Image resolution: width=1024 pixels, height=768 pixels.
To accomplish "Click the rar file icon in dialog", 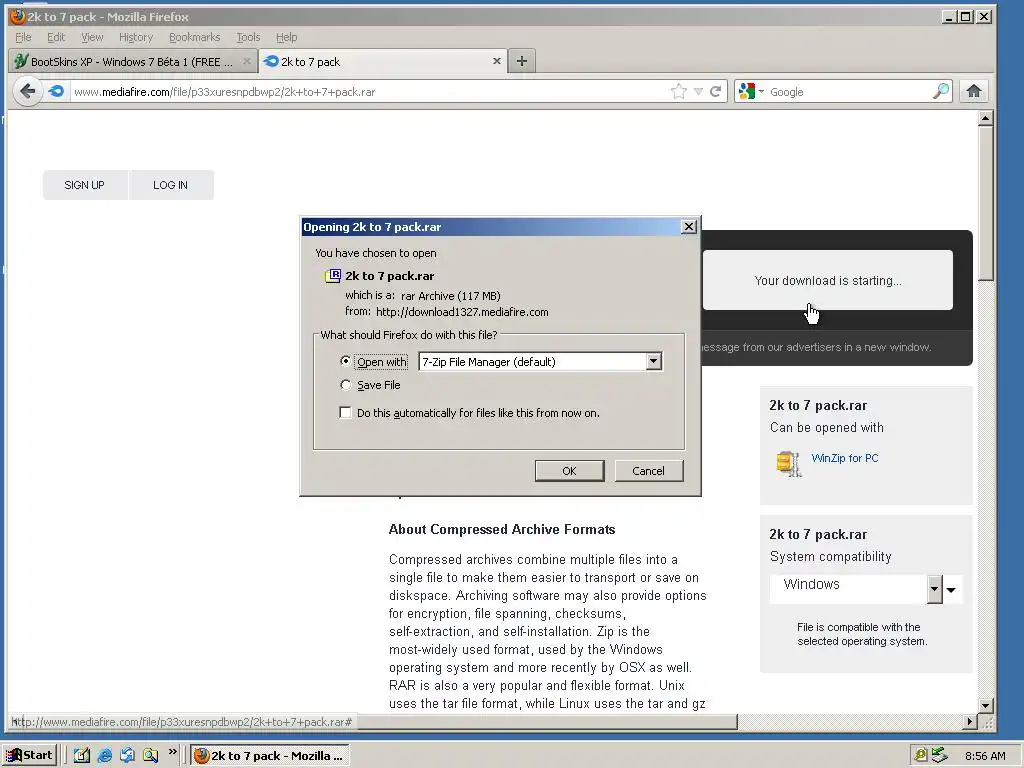I will (x=333, y=276).
